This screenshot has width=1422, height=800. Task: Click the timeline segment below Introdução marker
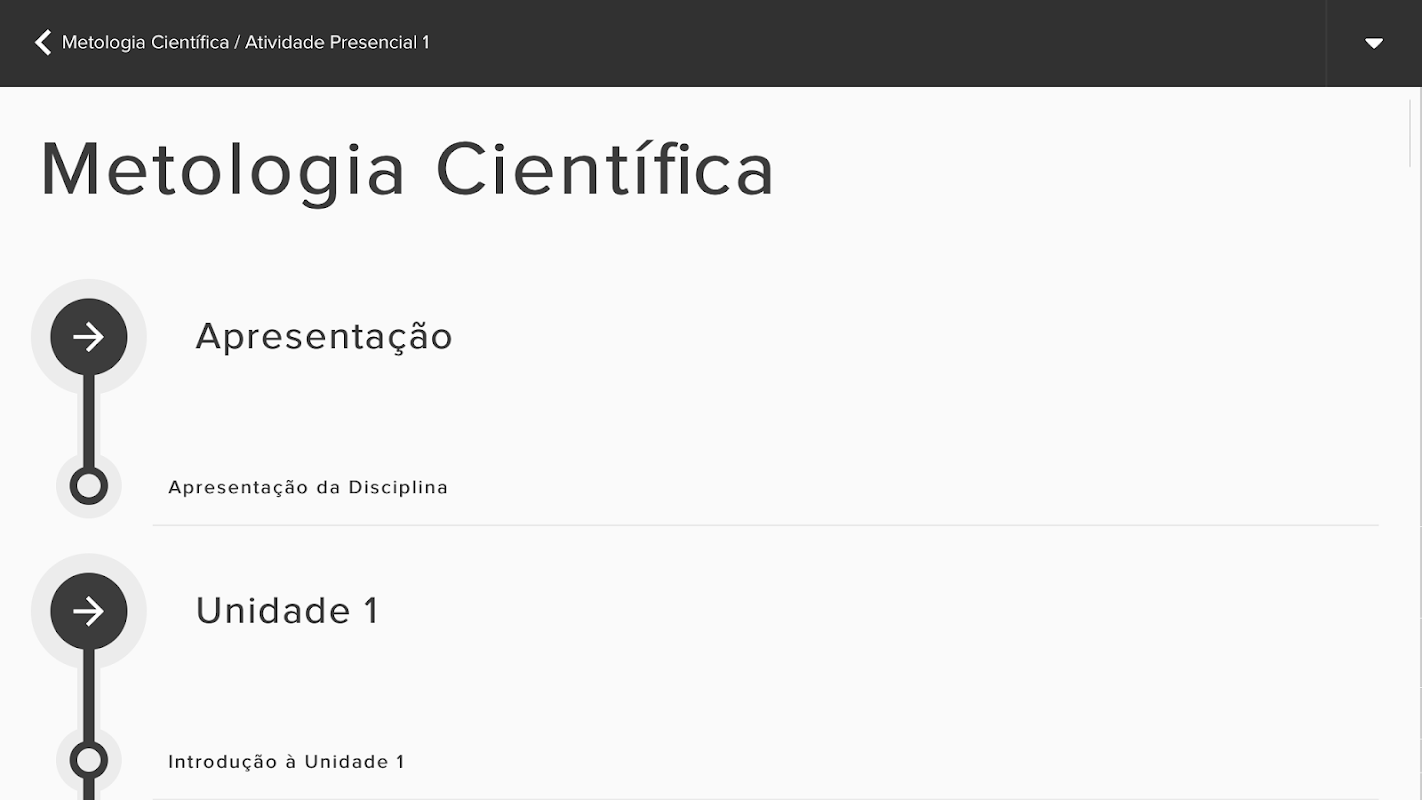pos(89,792)
